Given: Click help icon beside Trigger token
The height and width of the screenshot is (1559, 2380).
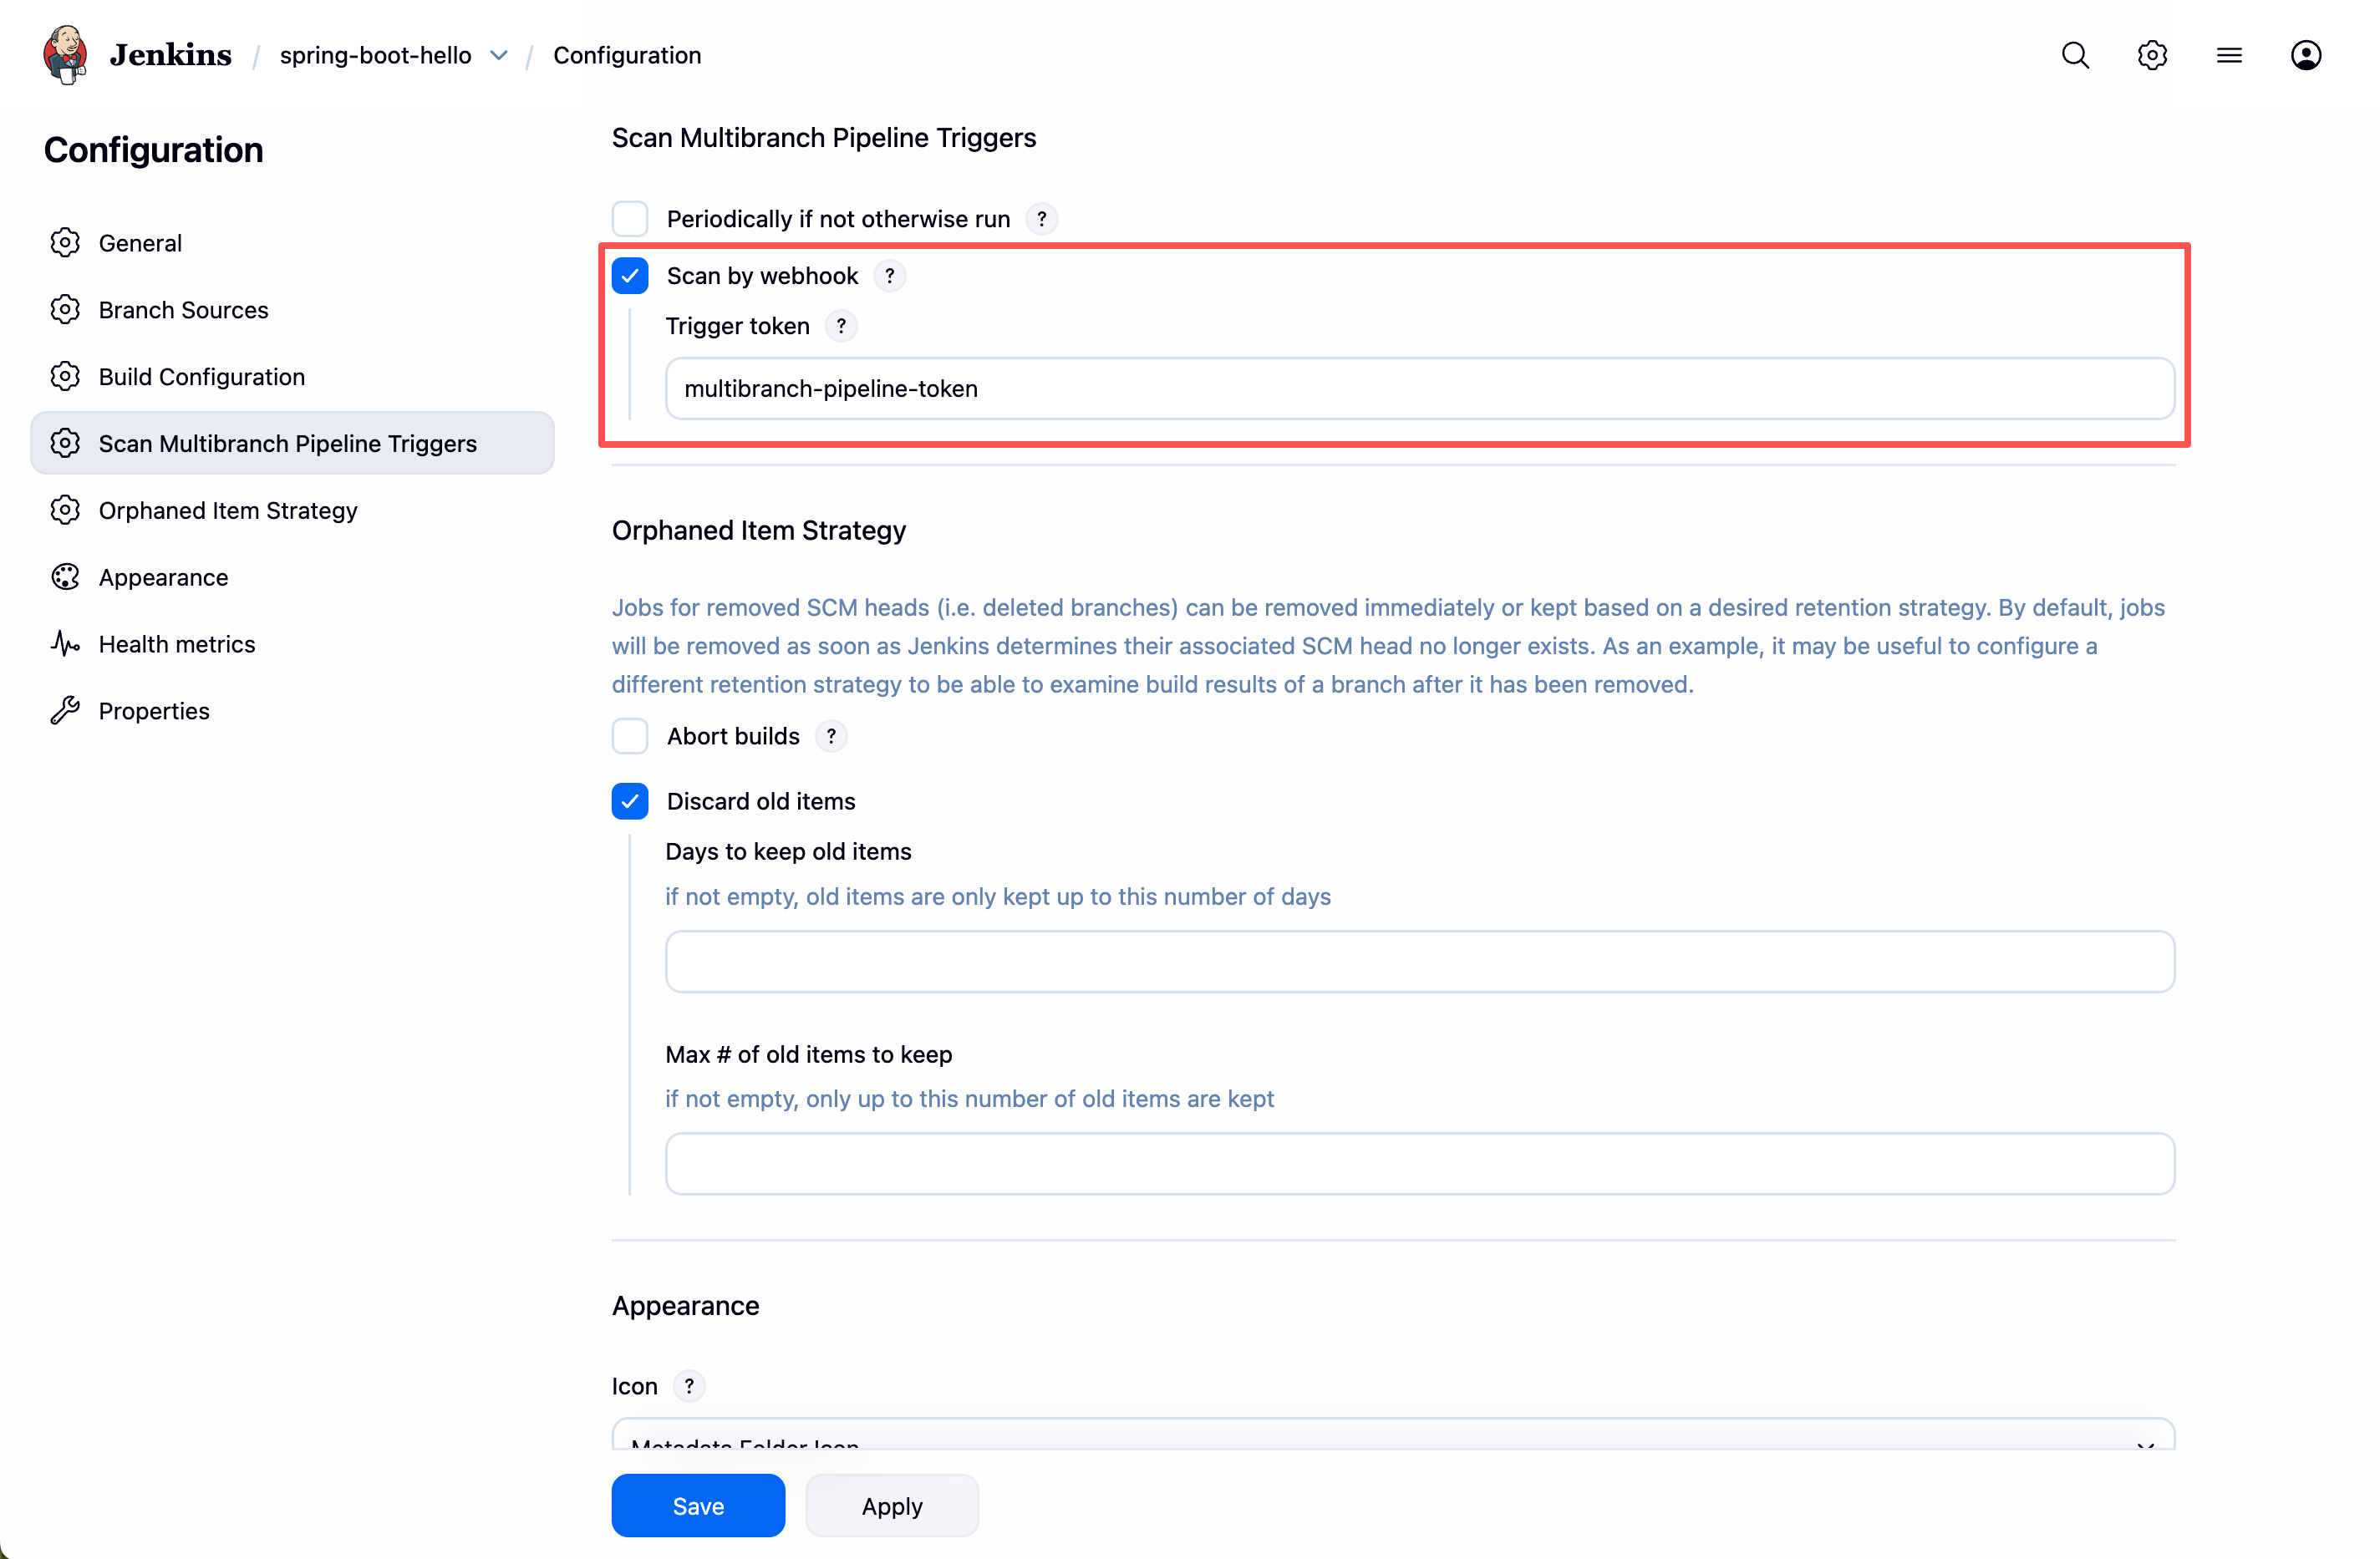Looking at the screenshot, I should pyautogui.click(x=841, y=326).
